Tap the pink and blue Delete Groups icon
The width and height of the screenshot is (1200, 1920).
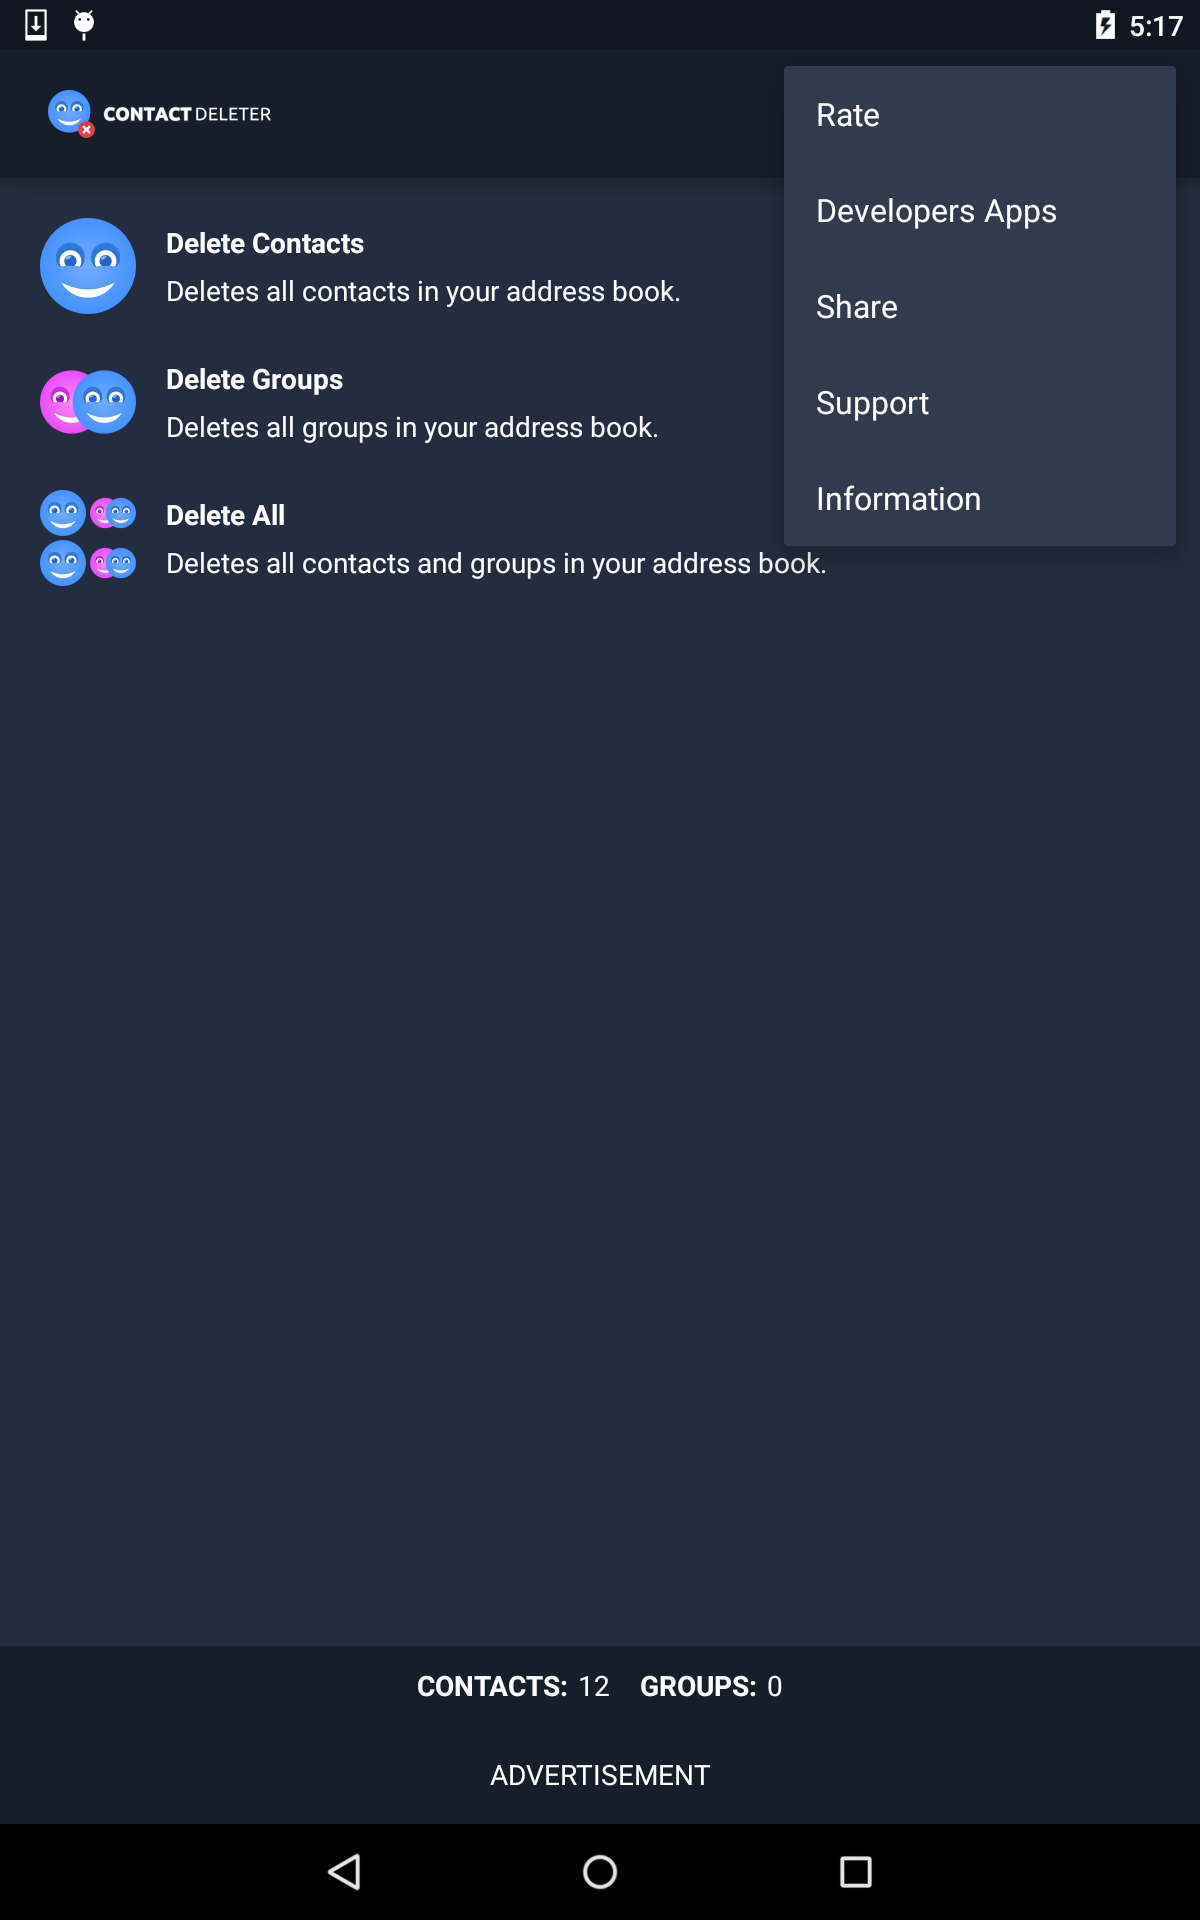(88, 402)
